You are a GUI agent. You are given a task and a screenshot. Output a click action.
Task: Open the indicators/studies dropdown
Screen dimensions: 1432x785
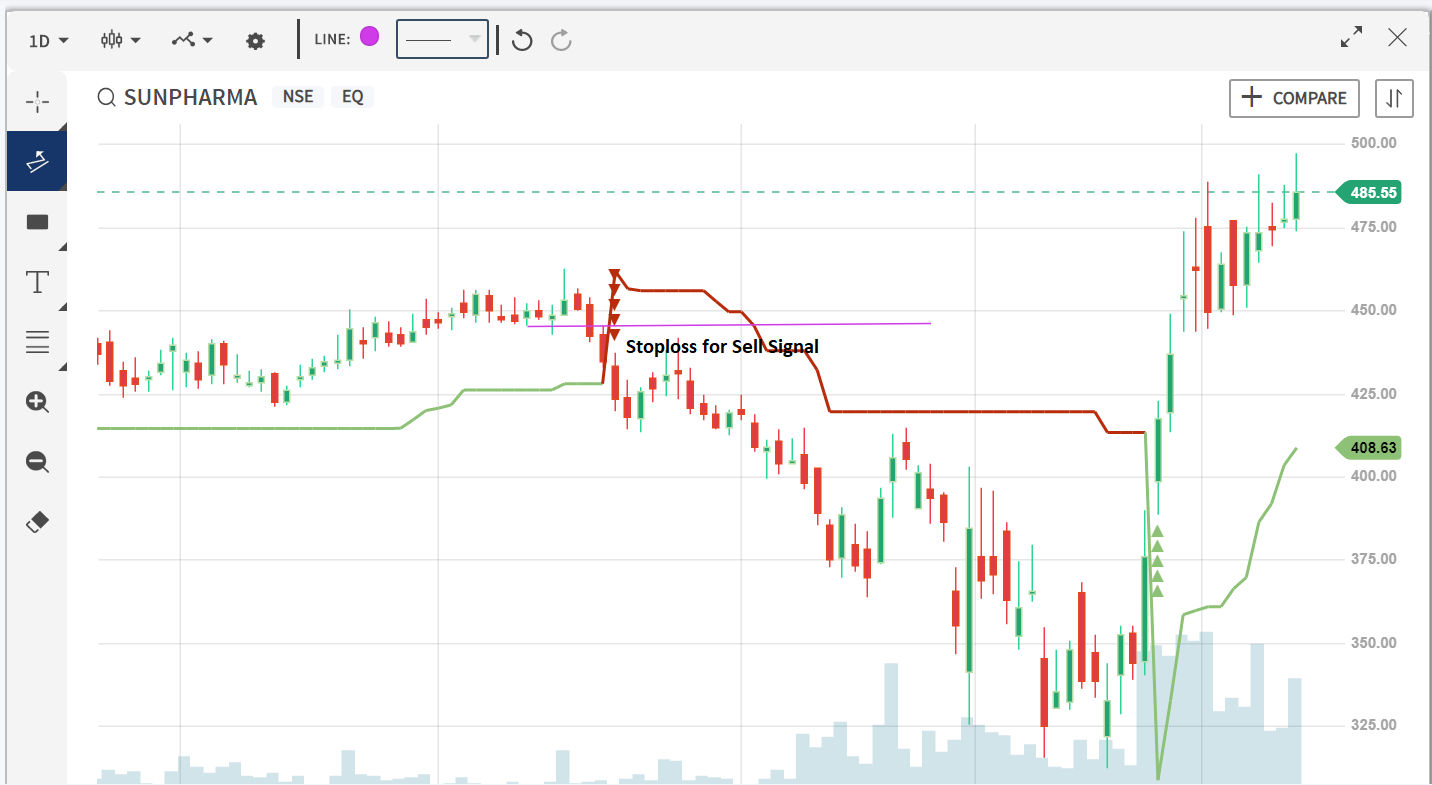pos(192,40)
